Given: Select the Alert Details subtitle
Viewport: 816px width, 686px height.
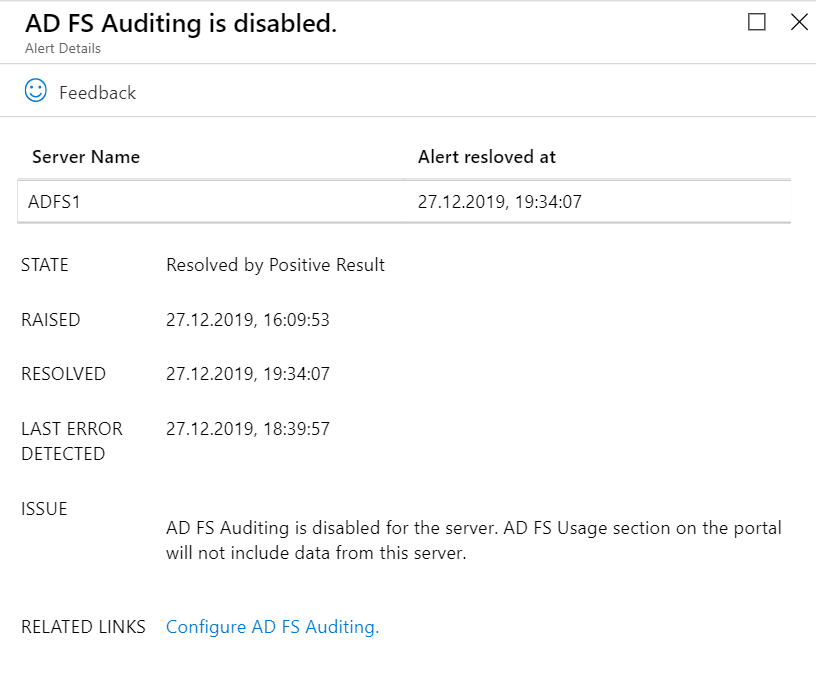Looking at the screenshot, I should pos(61,48).
